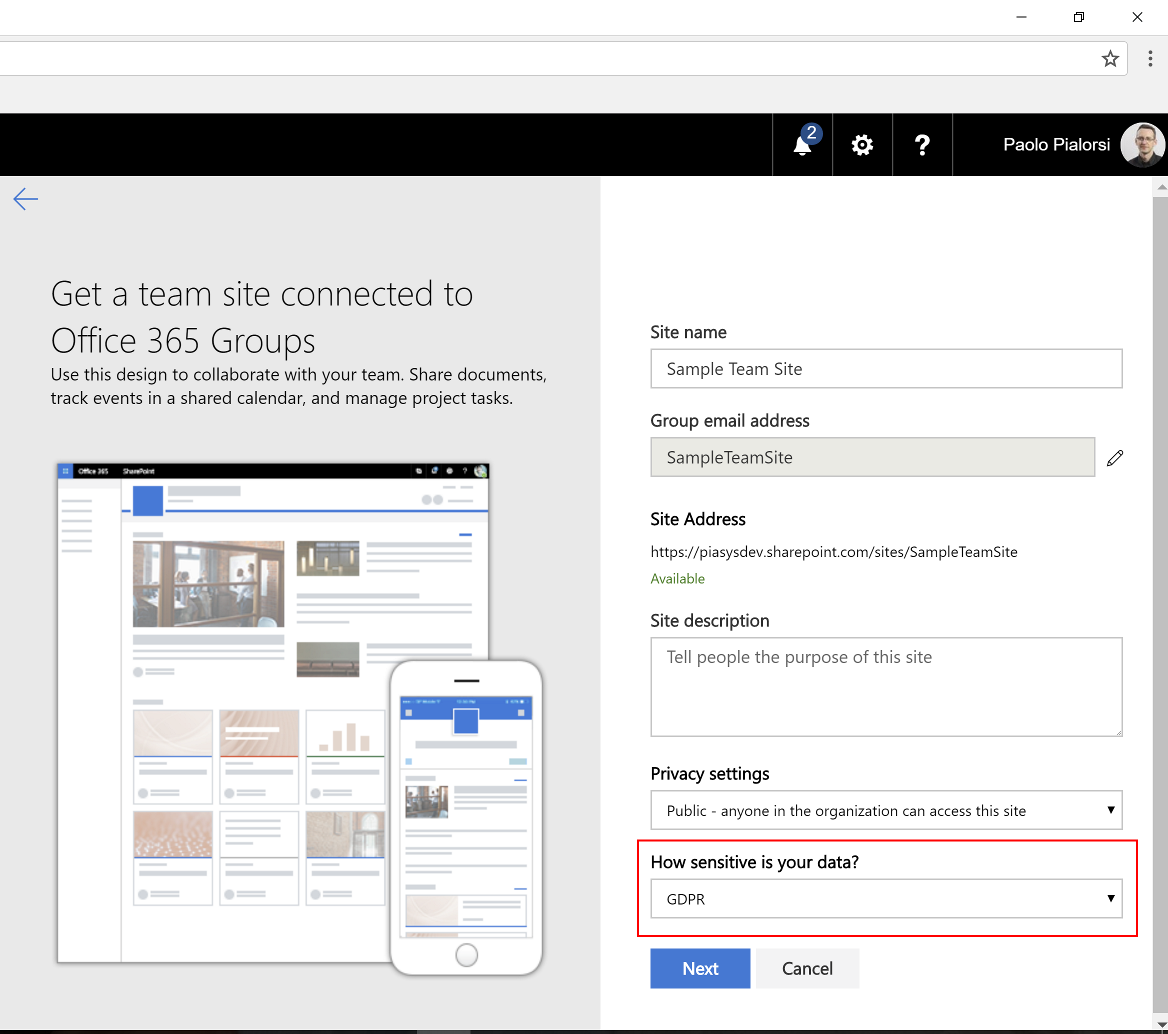Edit the group email address using the pencil
The image size is (1168, 1034).
[1115, 457]
